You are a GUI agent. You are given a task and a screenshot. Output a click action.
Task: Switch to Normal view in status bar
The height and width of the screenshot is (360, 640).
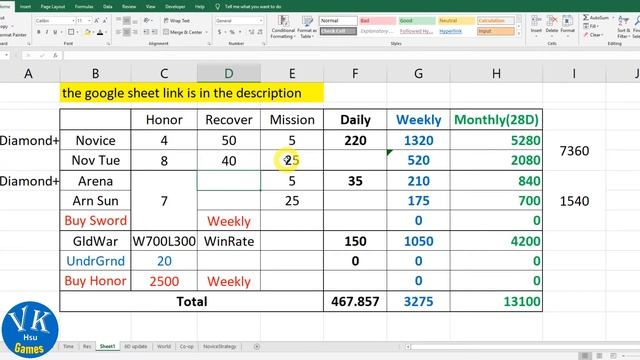(x=585, y=356)
